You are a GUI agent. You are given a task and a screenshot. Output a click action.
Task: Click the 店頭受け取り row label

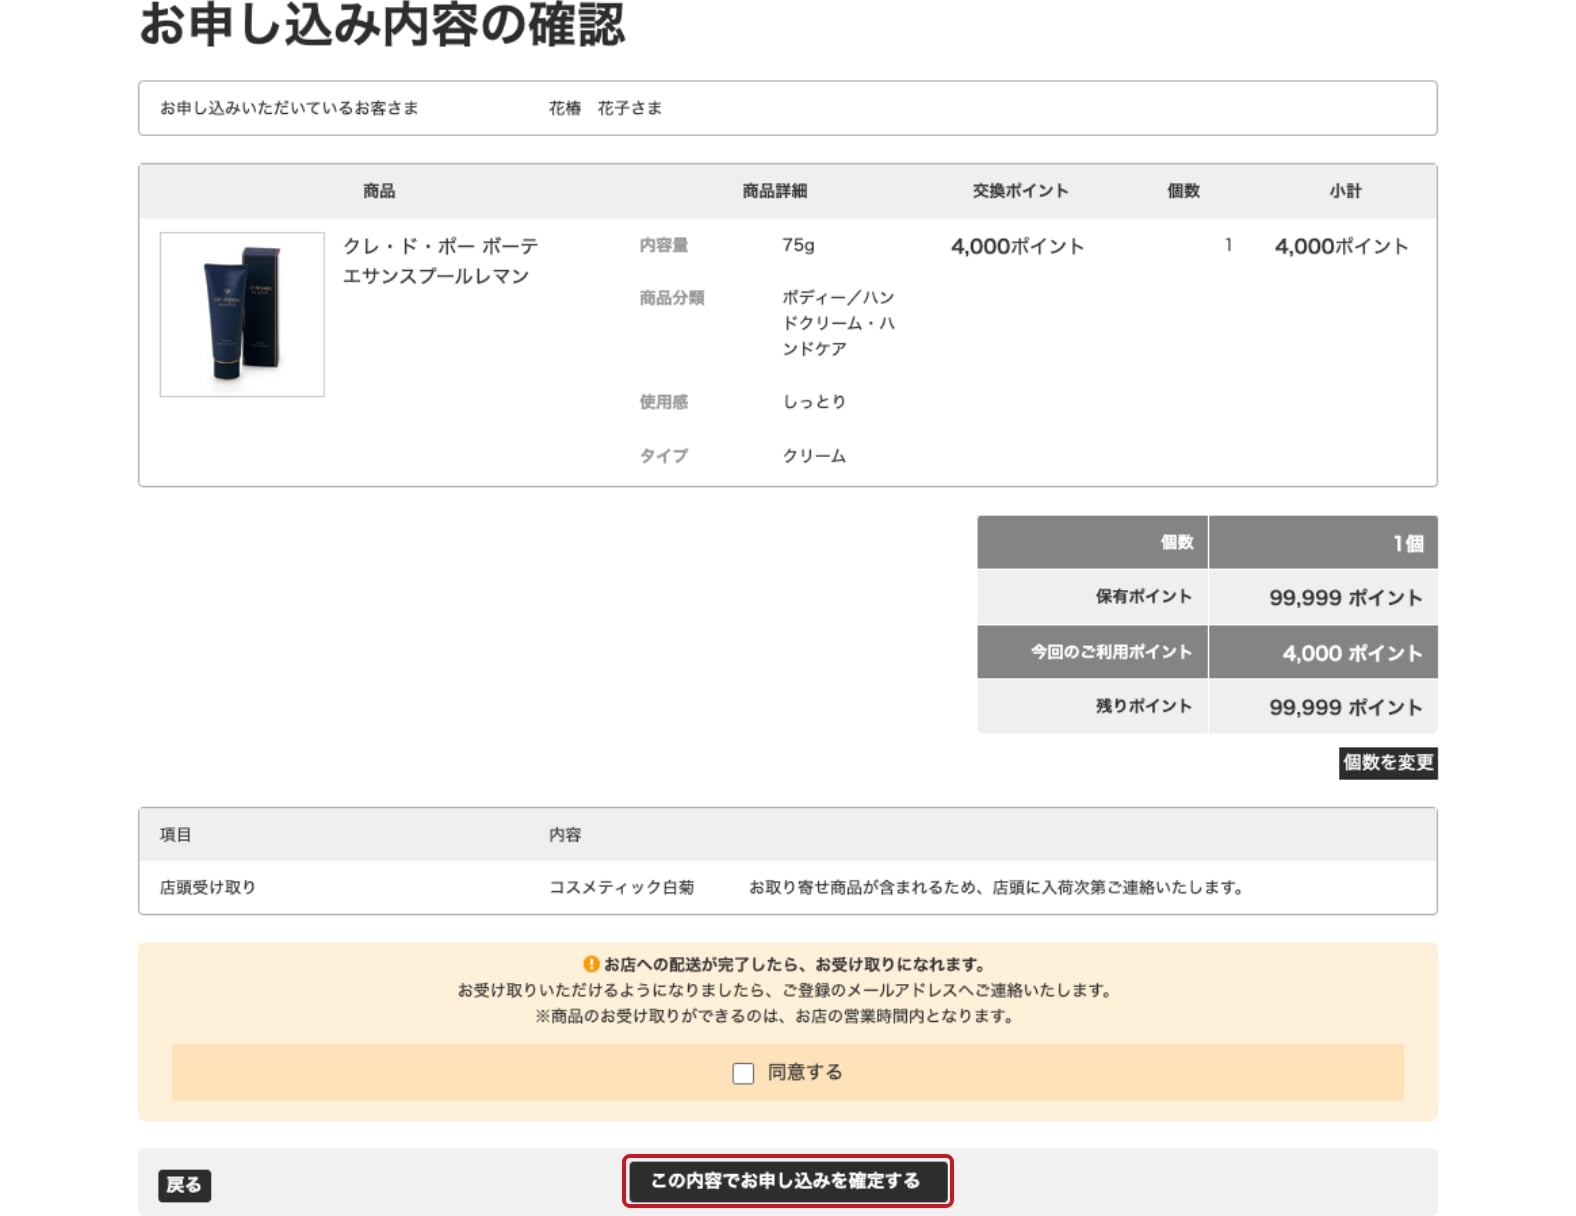tap(208, 888)
